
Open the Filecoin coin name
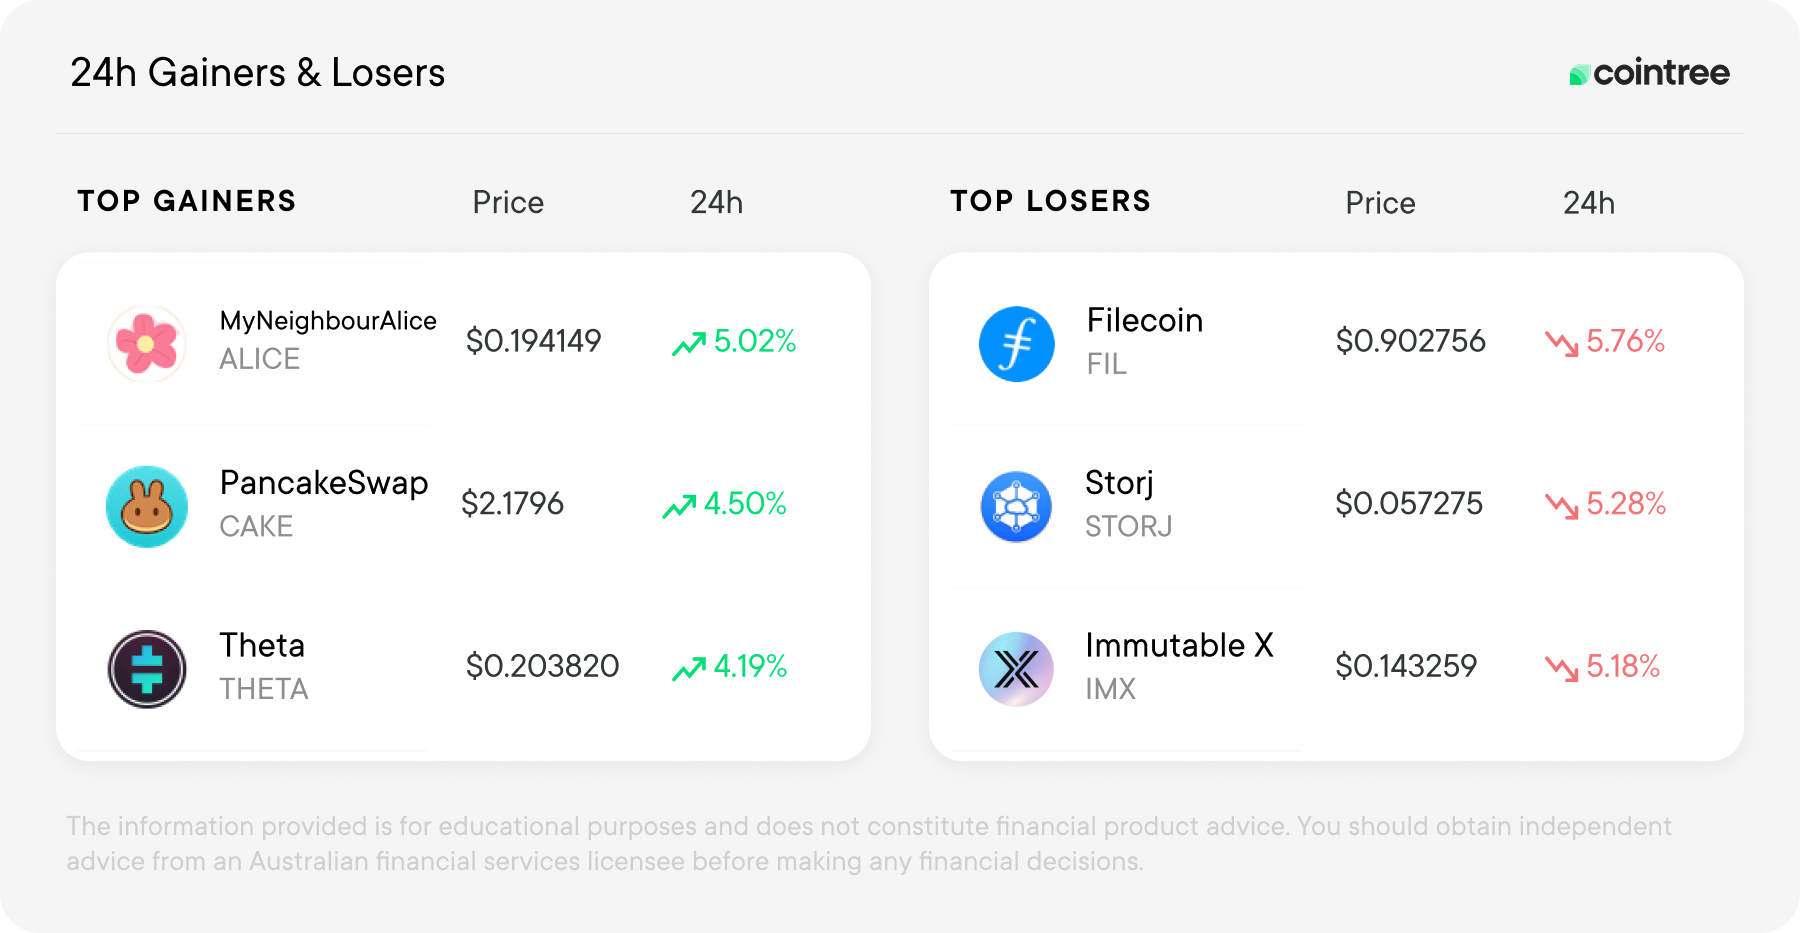point(1145,320)
